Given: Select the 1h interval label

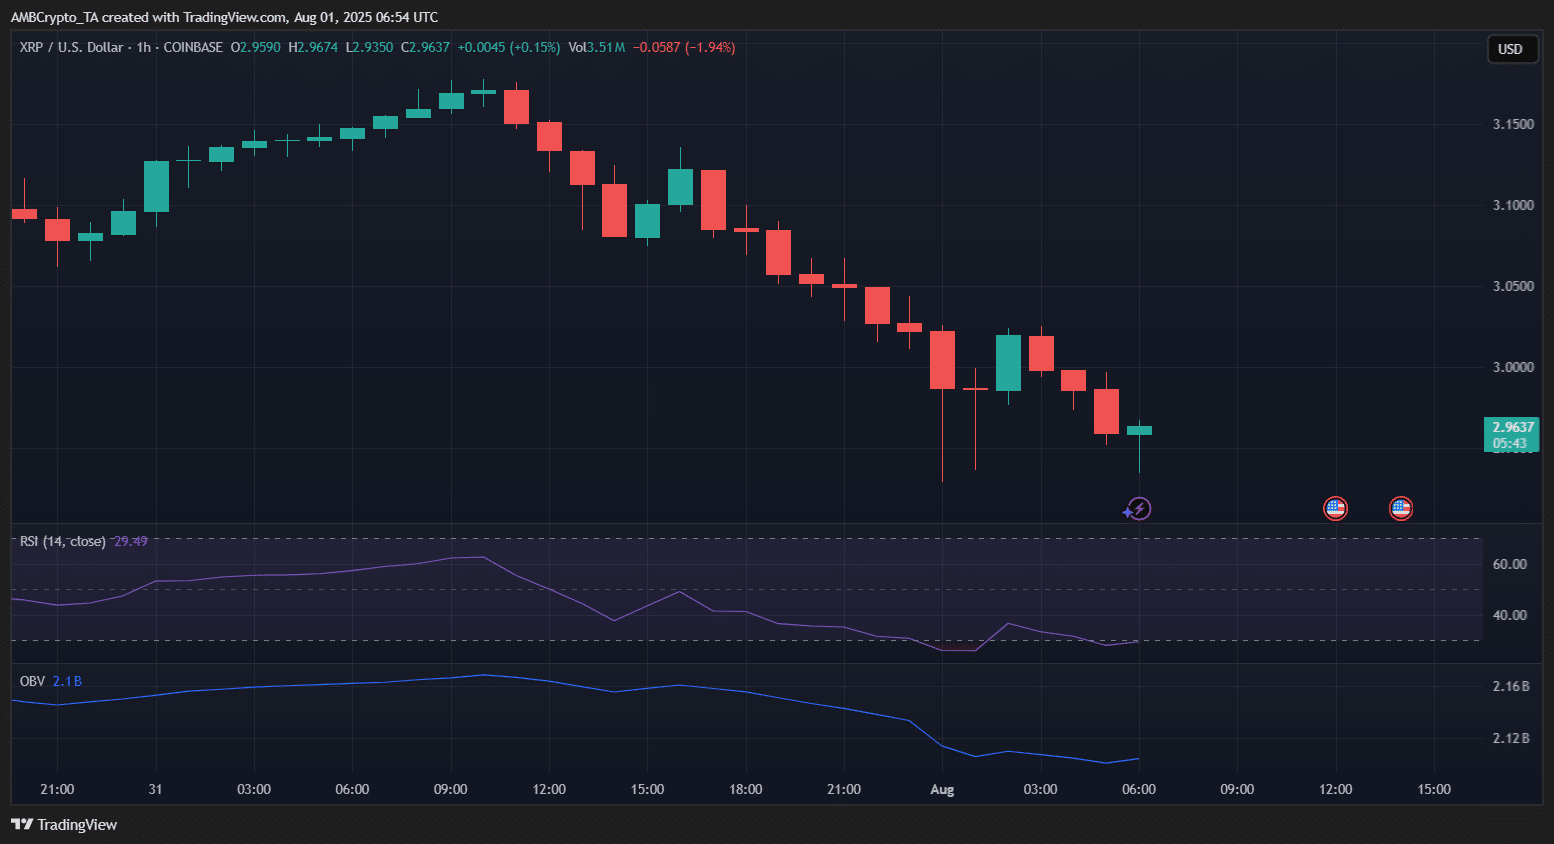Looking at the screenshot, I should click(x=143, y=47).
